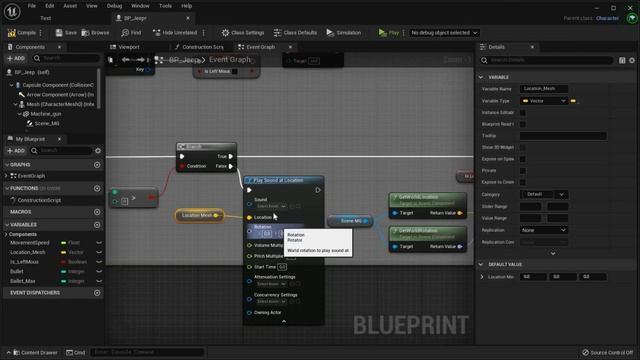Navigate forward in graph history arrow
This screenshot has height=360, width=640.
tap(140, 60)
